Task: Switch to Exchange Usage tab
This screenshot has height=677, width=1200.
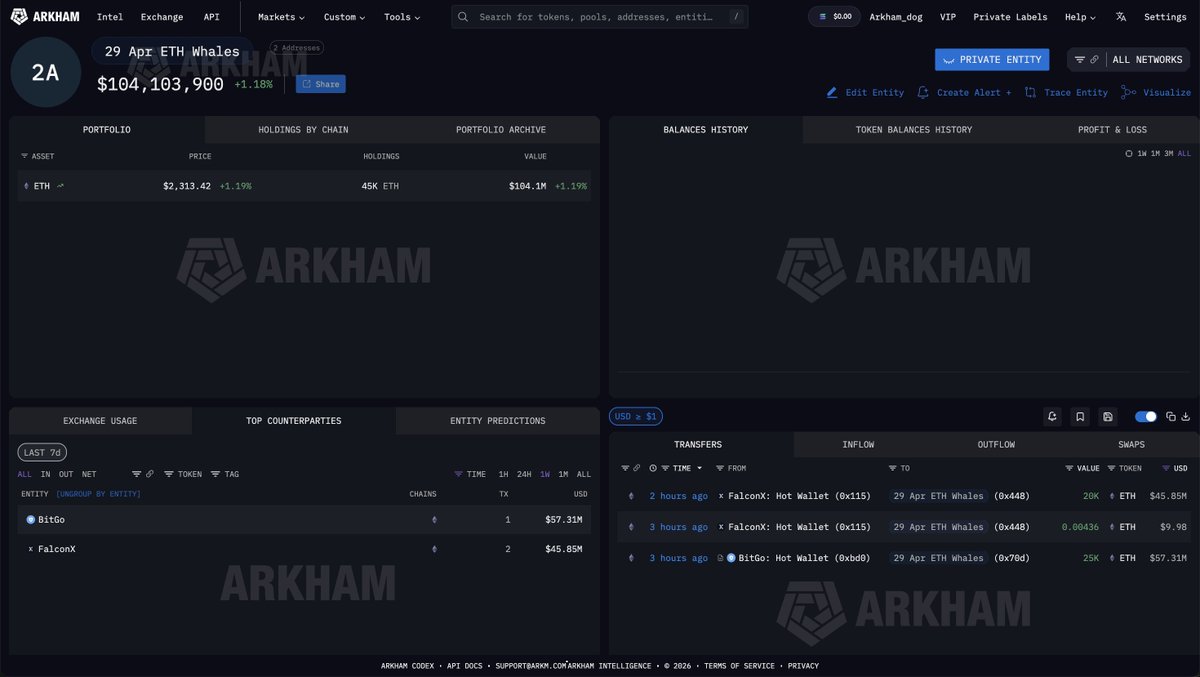Action: pyautogui.click(x=100, y=421)
